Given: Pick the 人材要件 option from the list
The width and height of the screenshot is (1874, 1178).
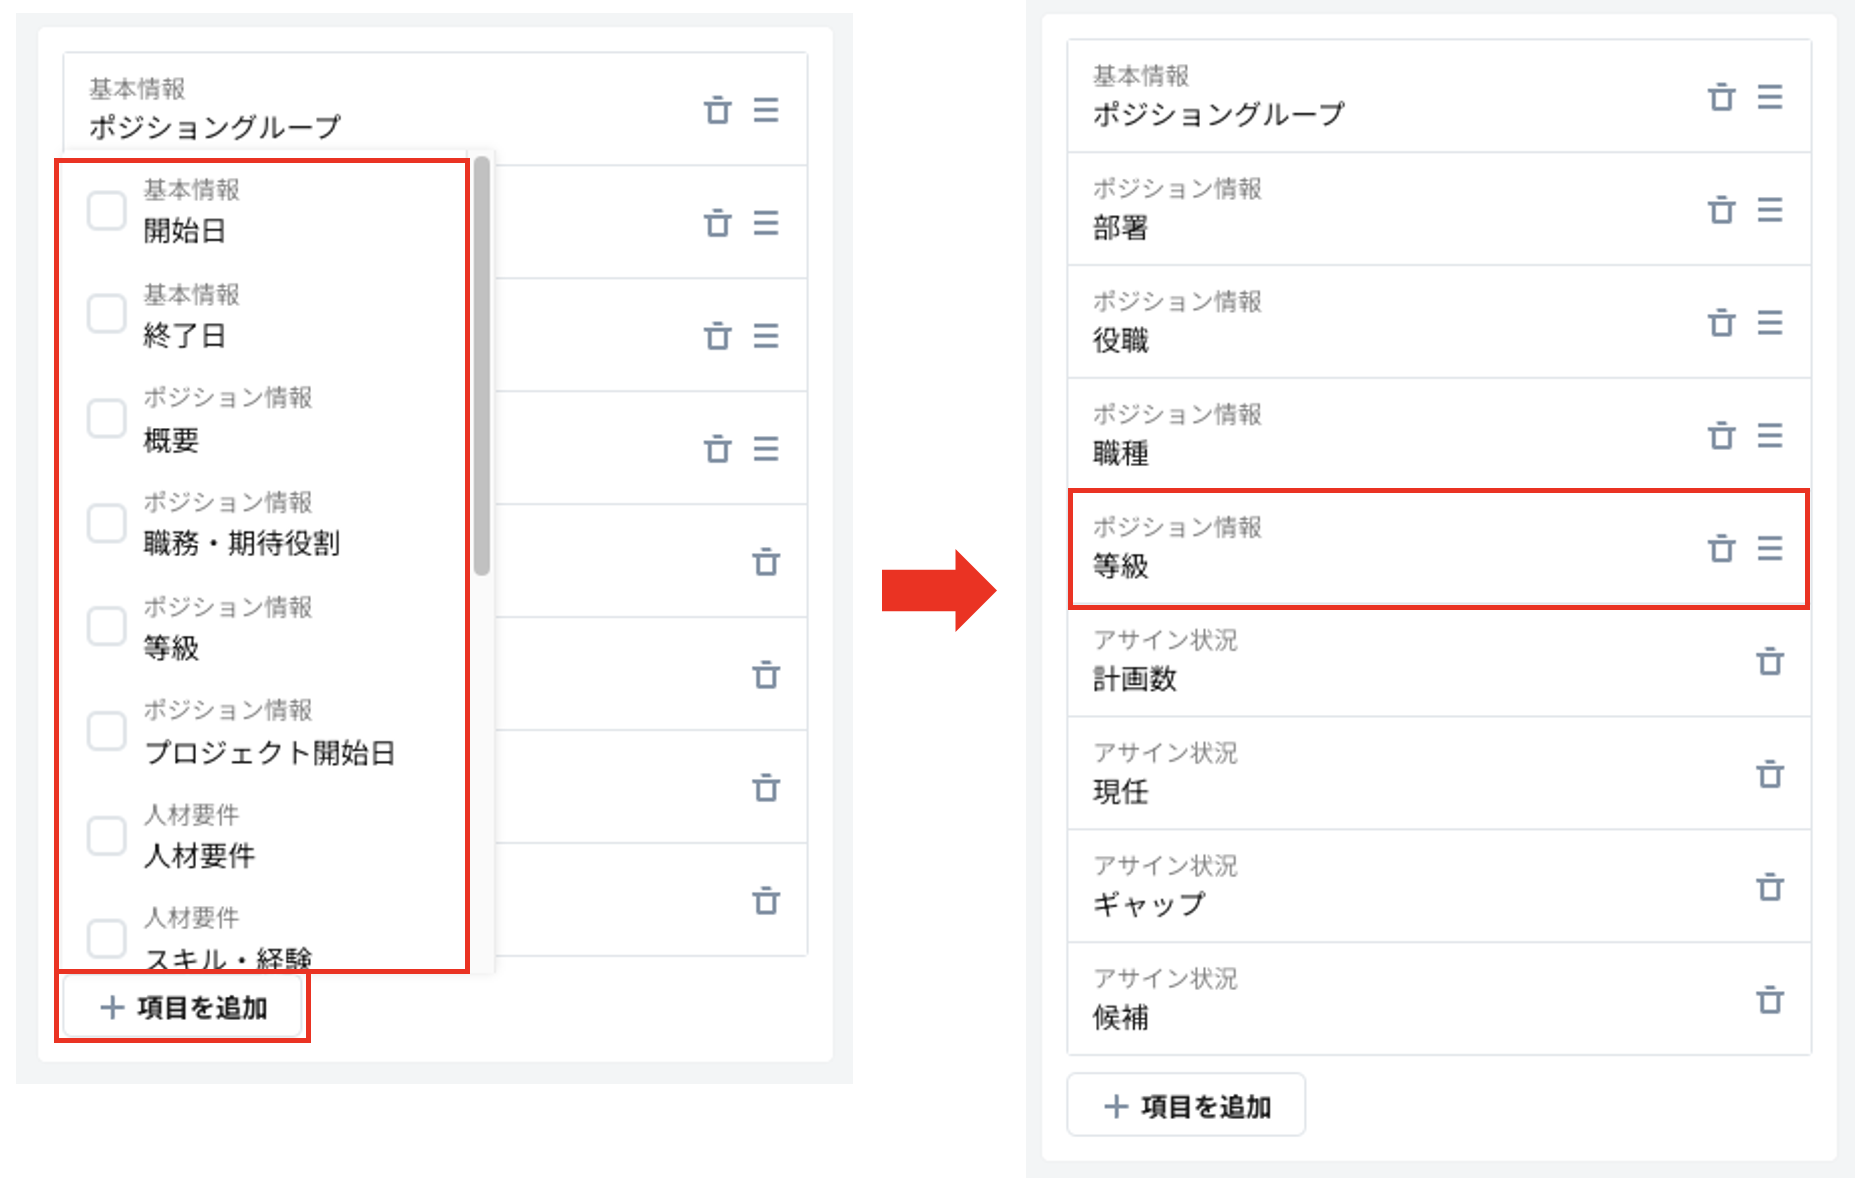Looking at the screenshot, I should [x=107, y=836].
